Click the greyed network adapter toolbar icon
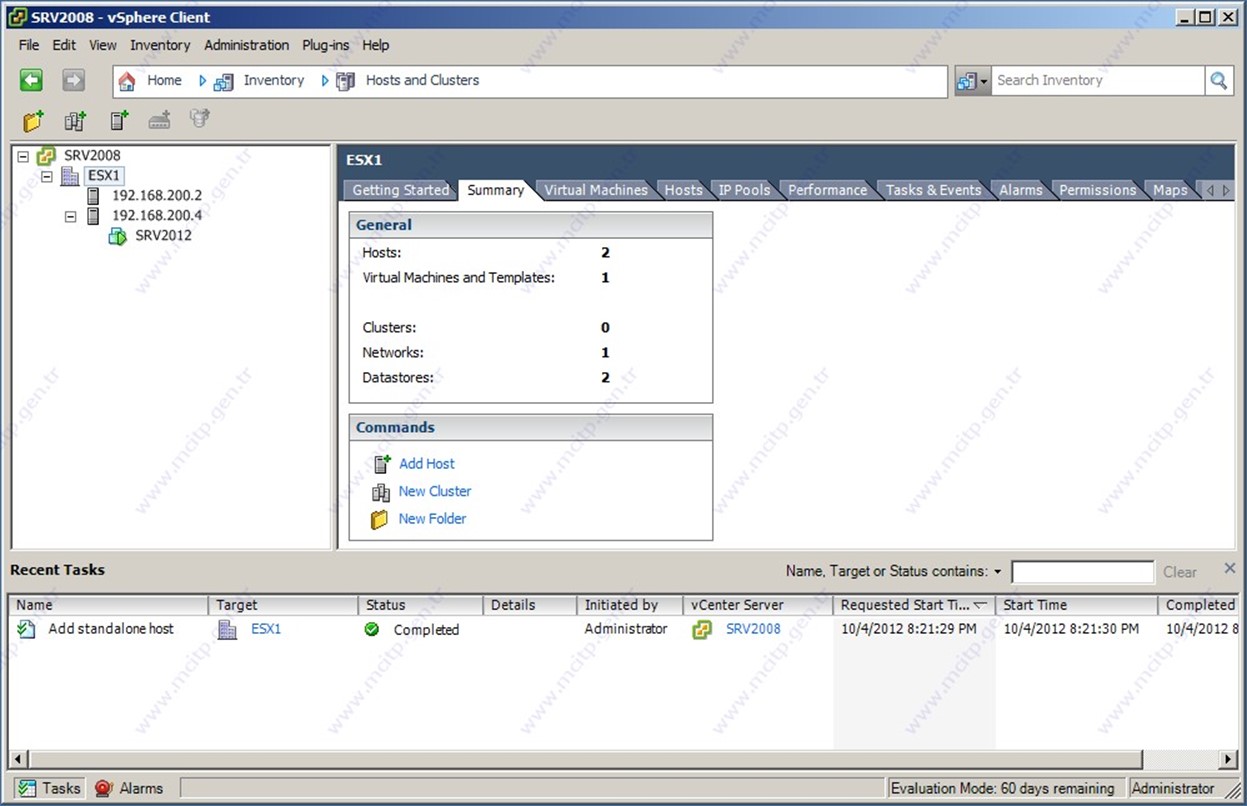 tap(159, 121)
